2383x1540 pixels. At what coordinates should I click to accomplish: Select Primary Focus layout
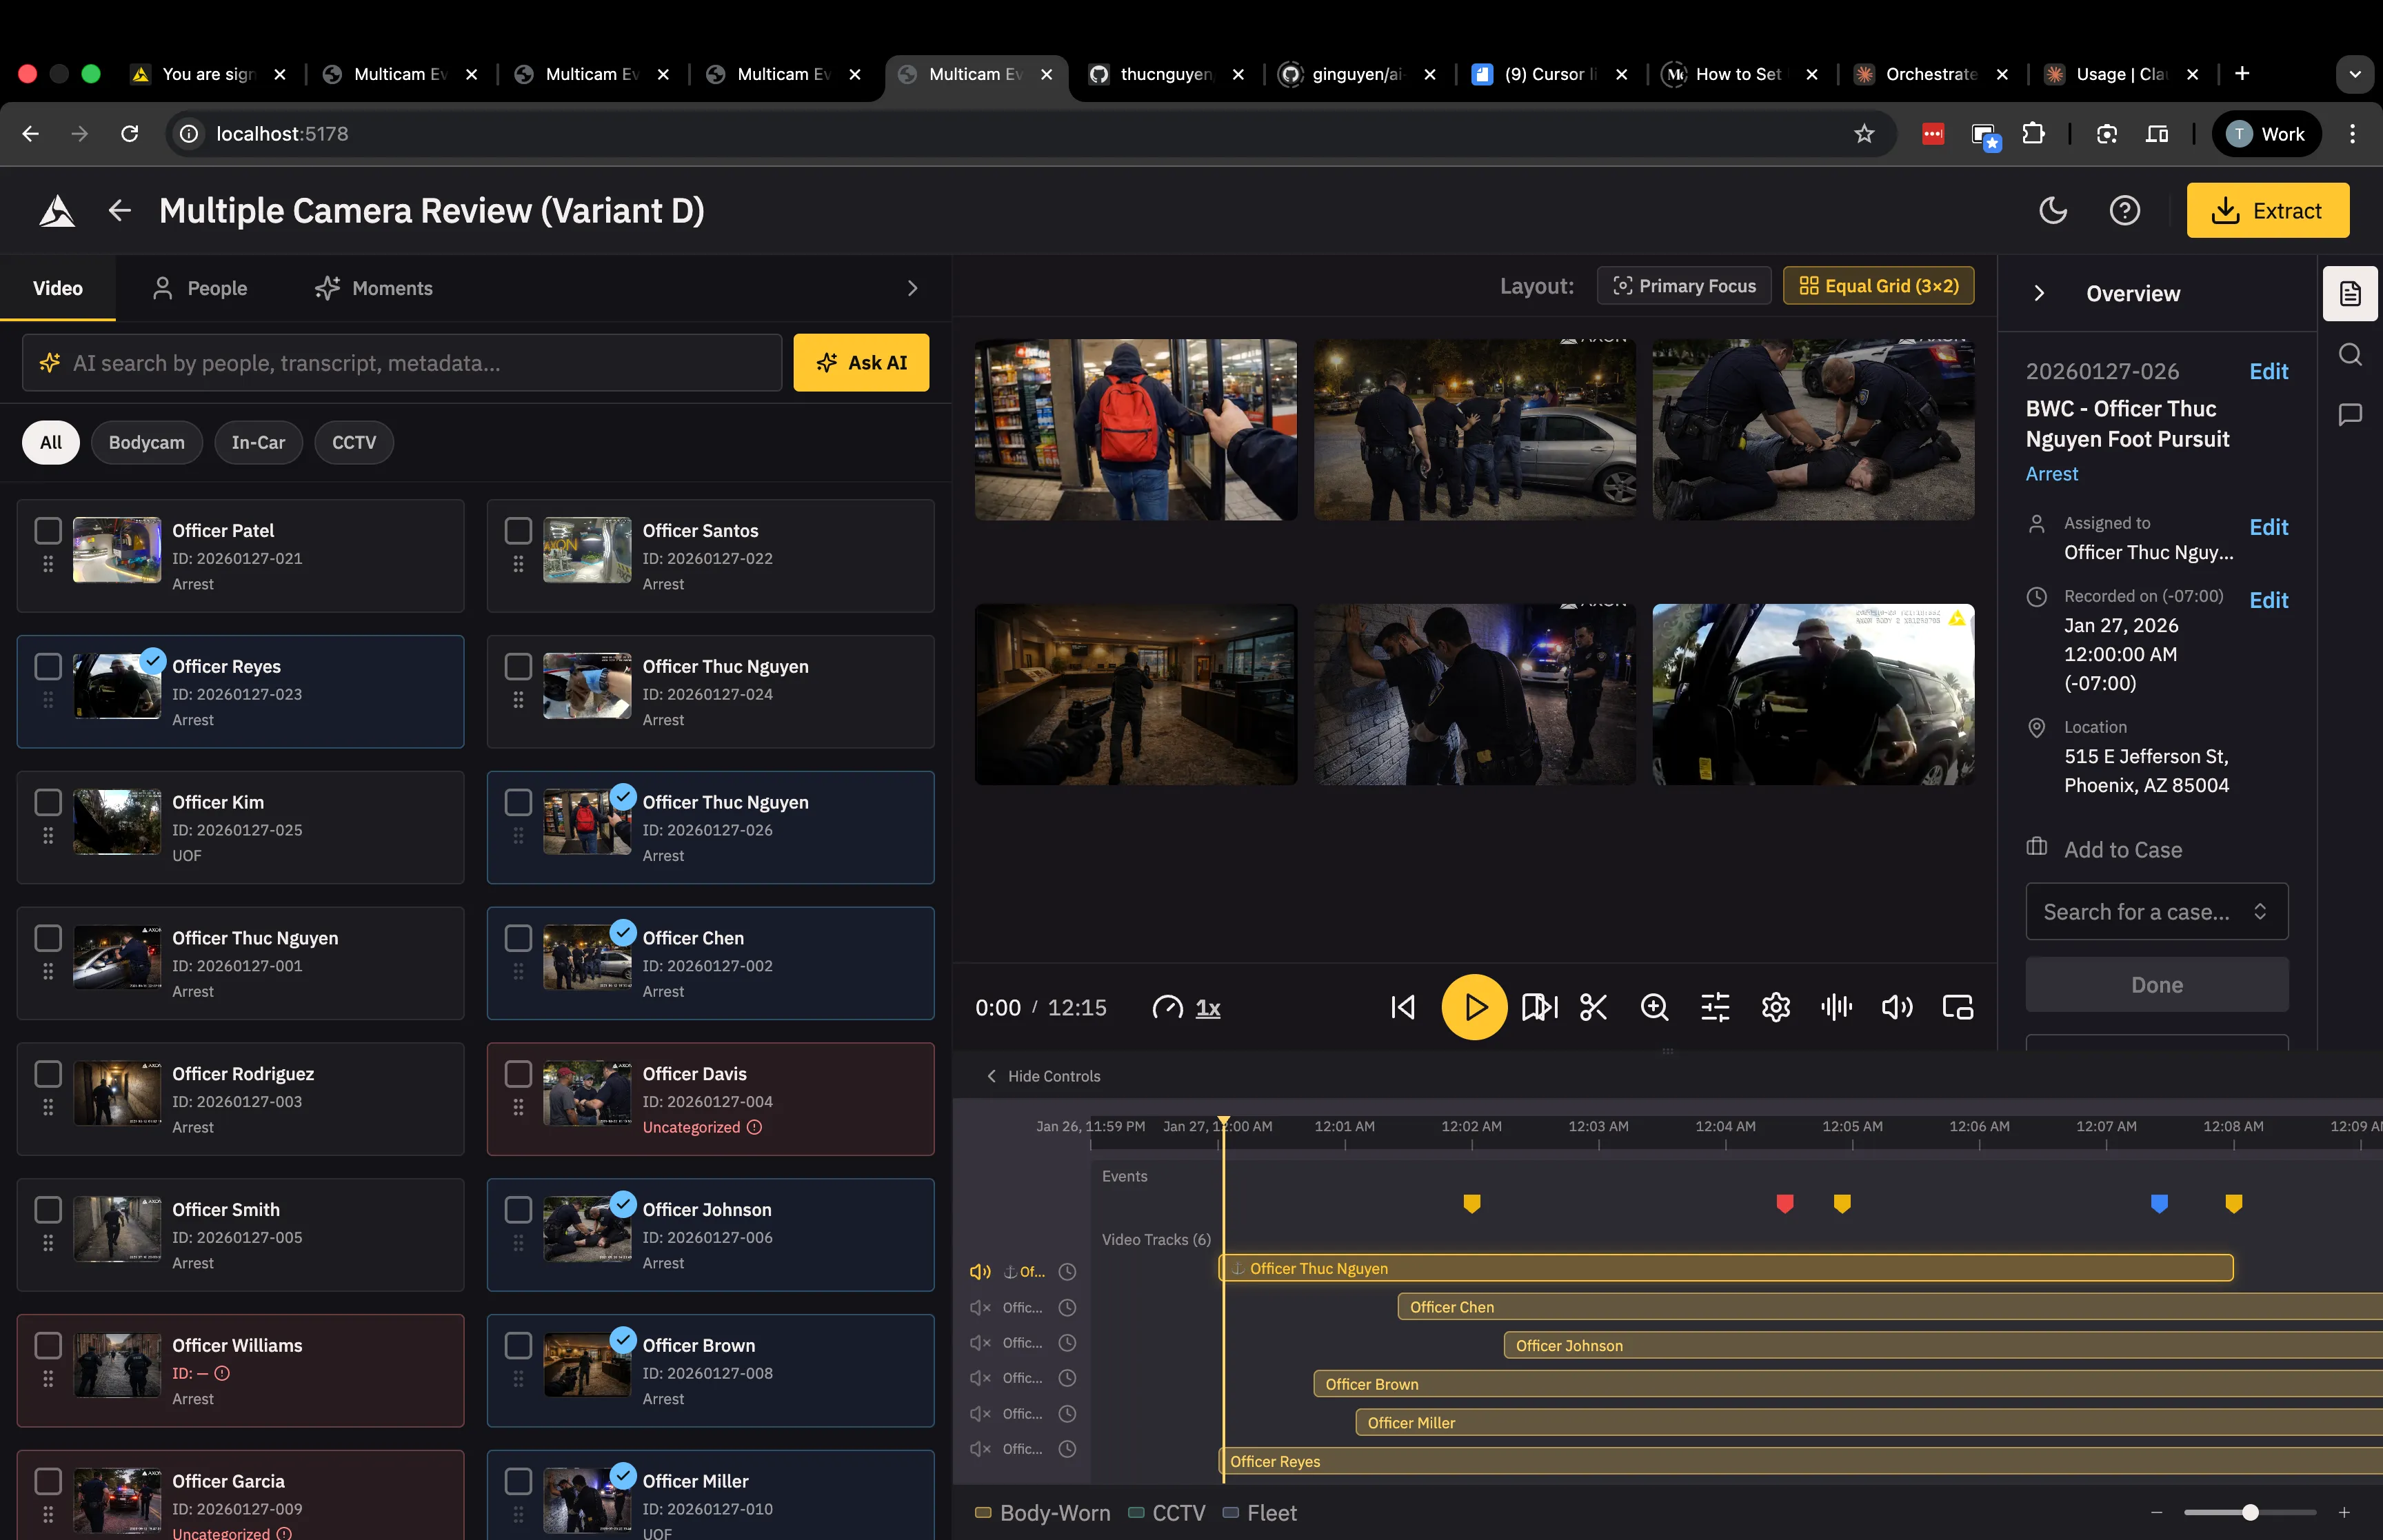point(1684,286)
